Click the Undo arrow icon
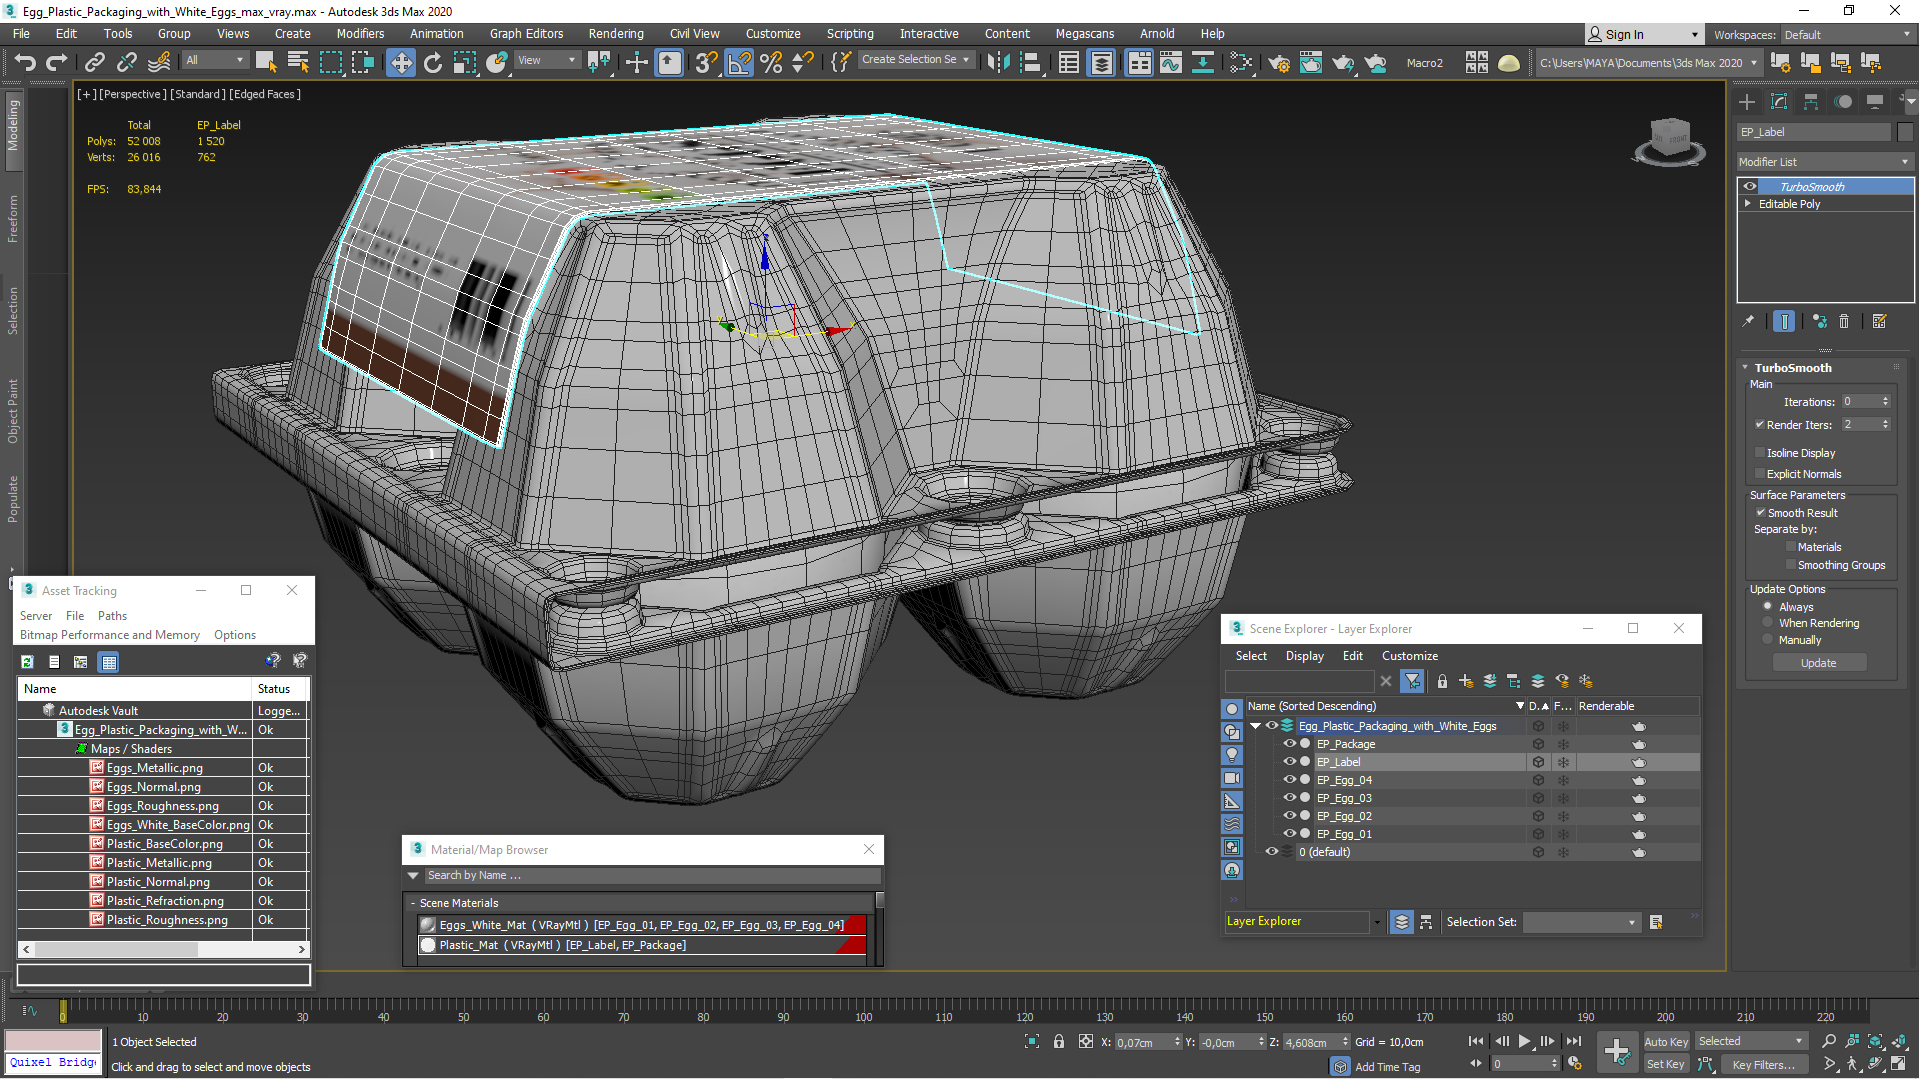This screenshot has height=1080, width=1920. pyautogui.click(x=25, y=62)
